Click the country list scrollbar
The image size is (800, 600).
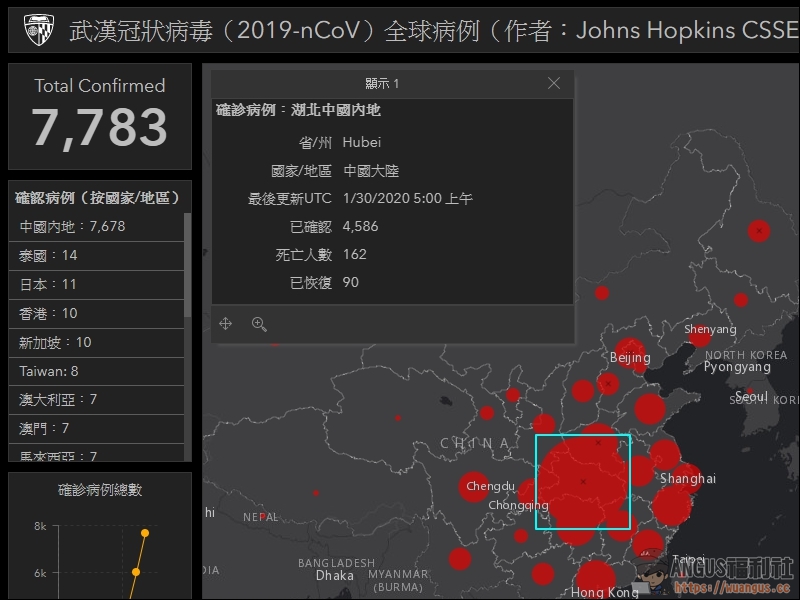tap(187, 265)
